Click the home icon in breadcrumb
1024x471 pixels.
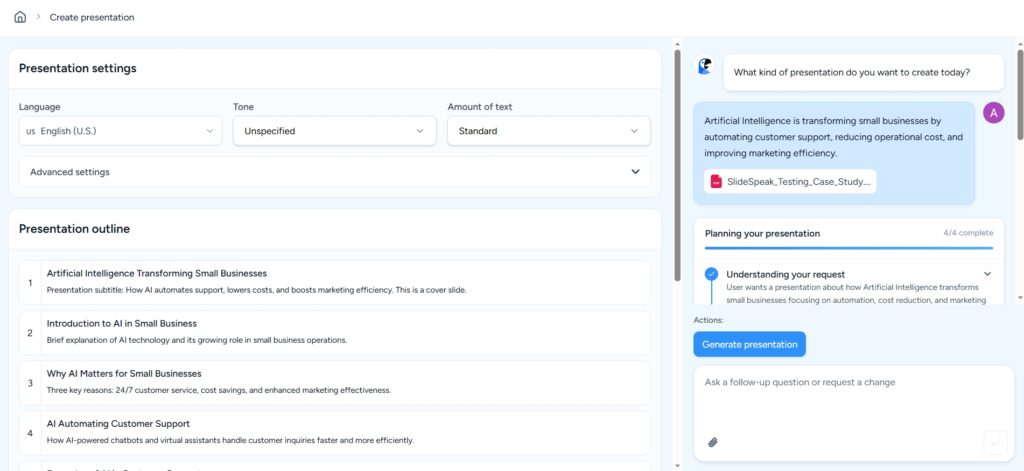20,17
